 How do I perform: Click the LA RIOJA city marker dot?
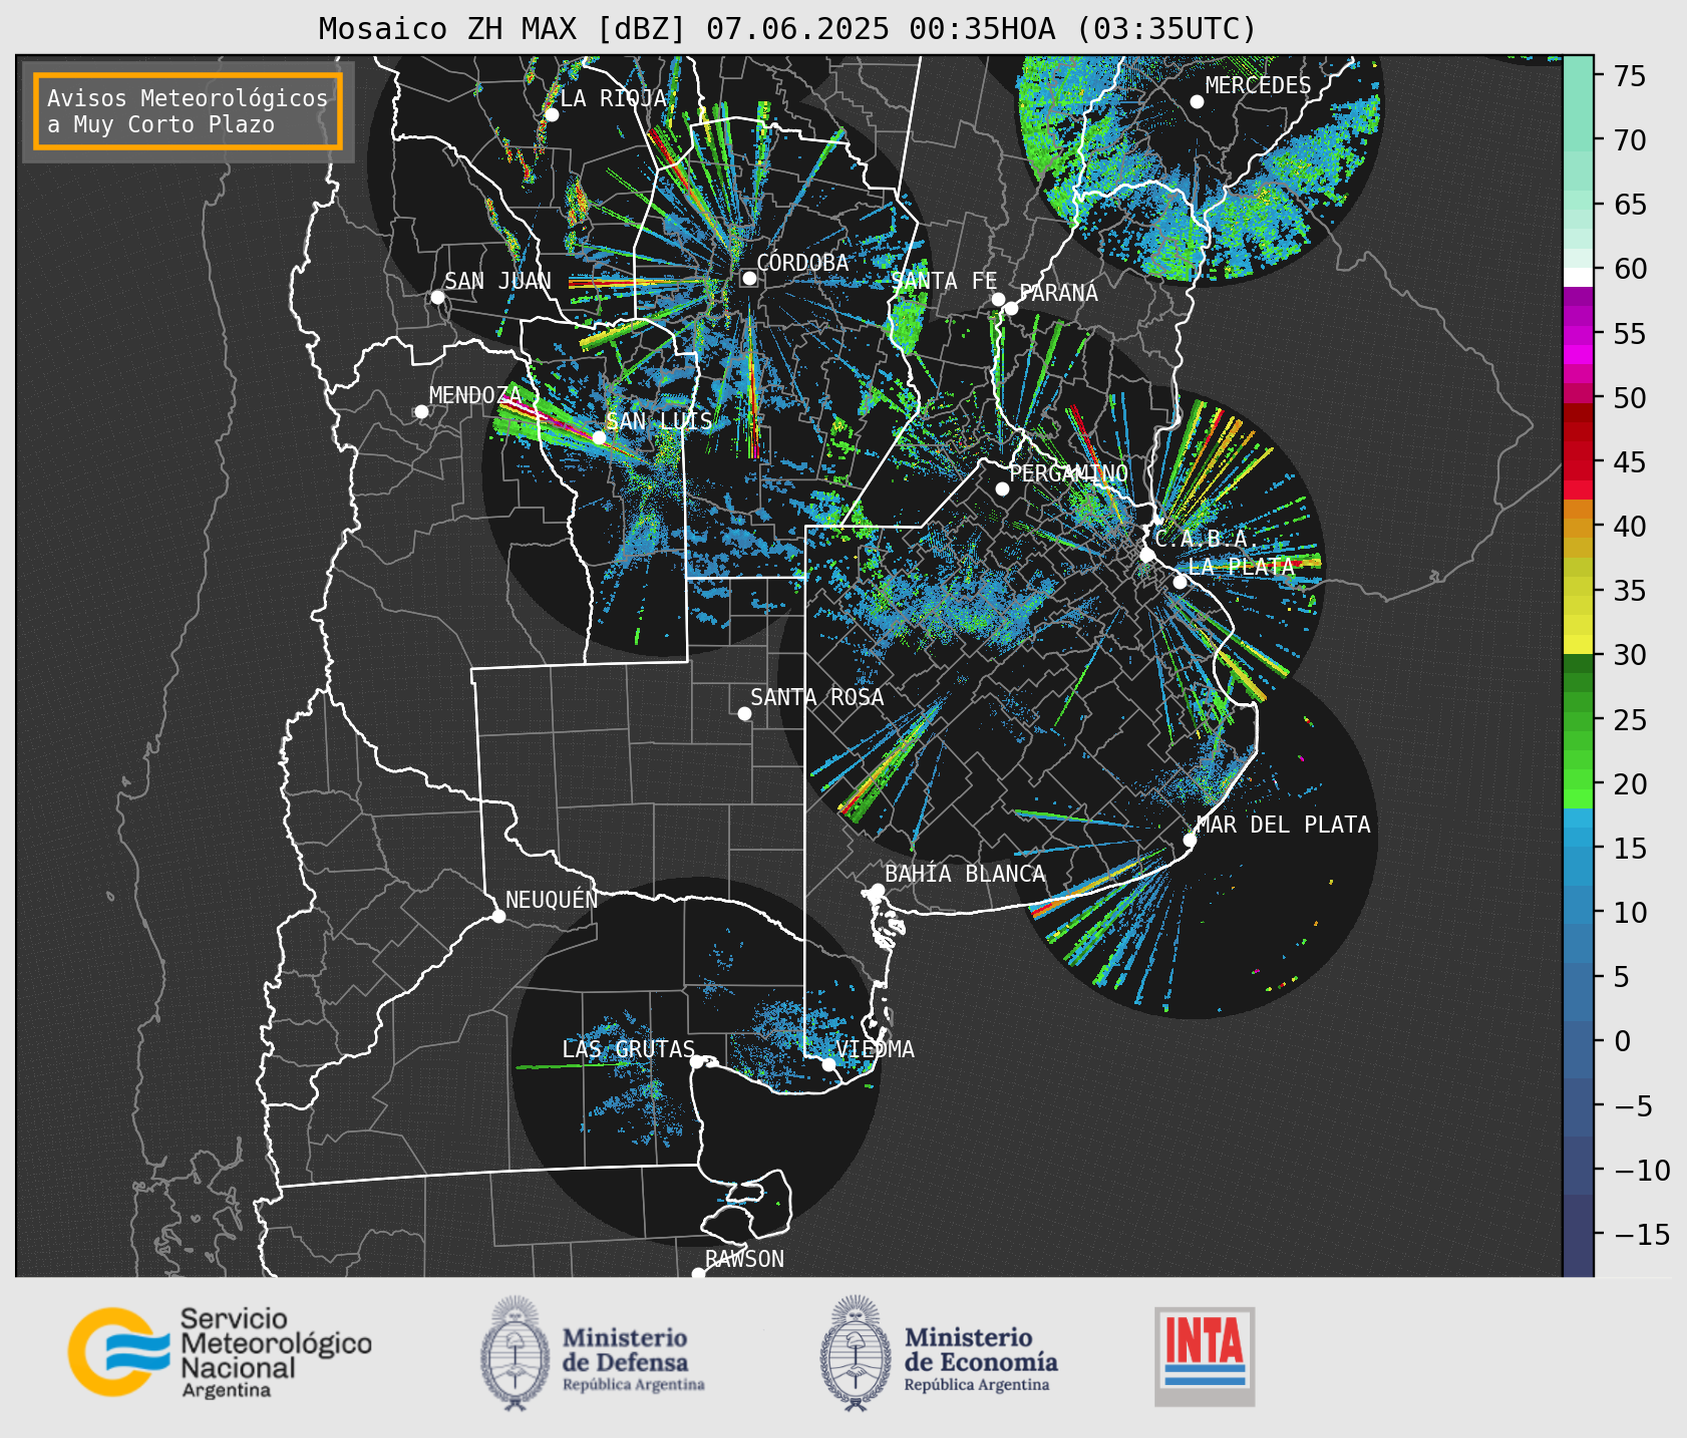[x=551, y=115]
